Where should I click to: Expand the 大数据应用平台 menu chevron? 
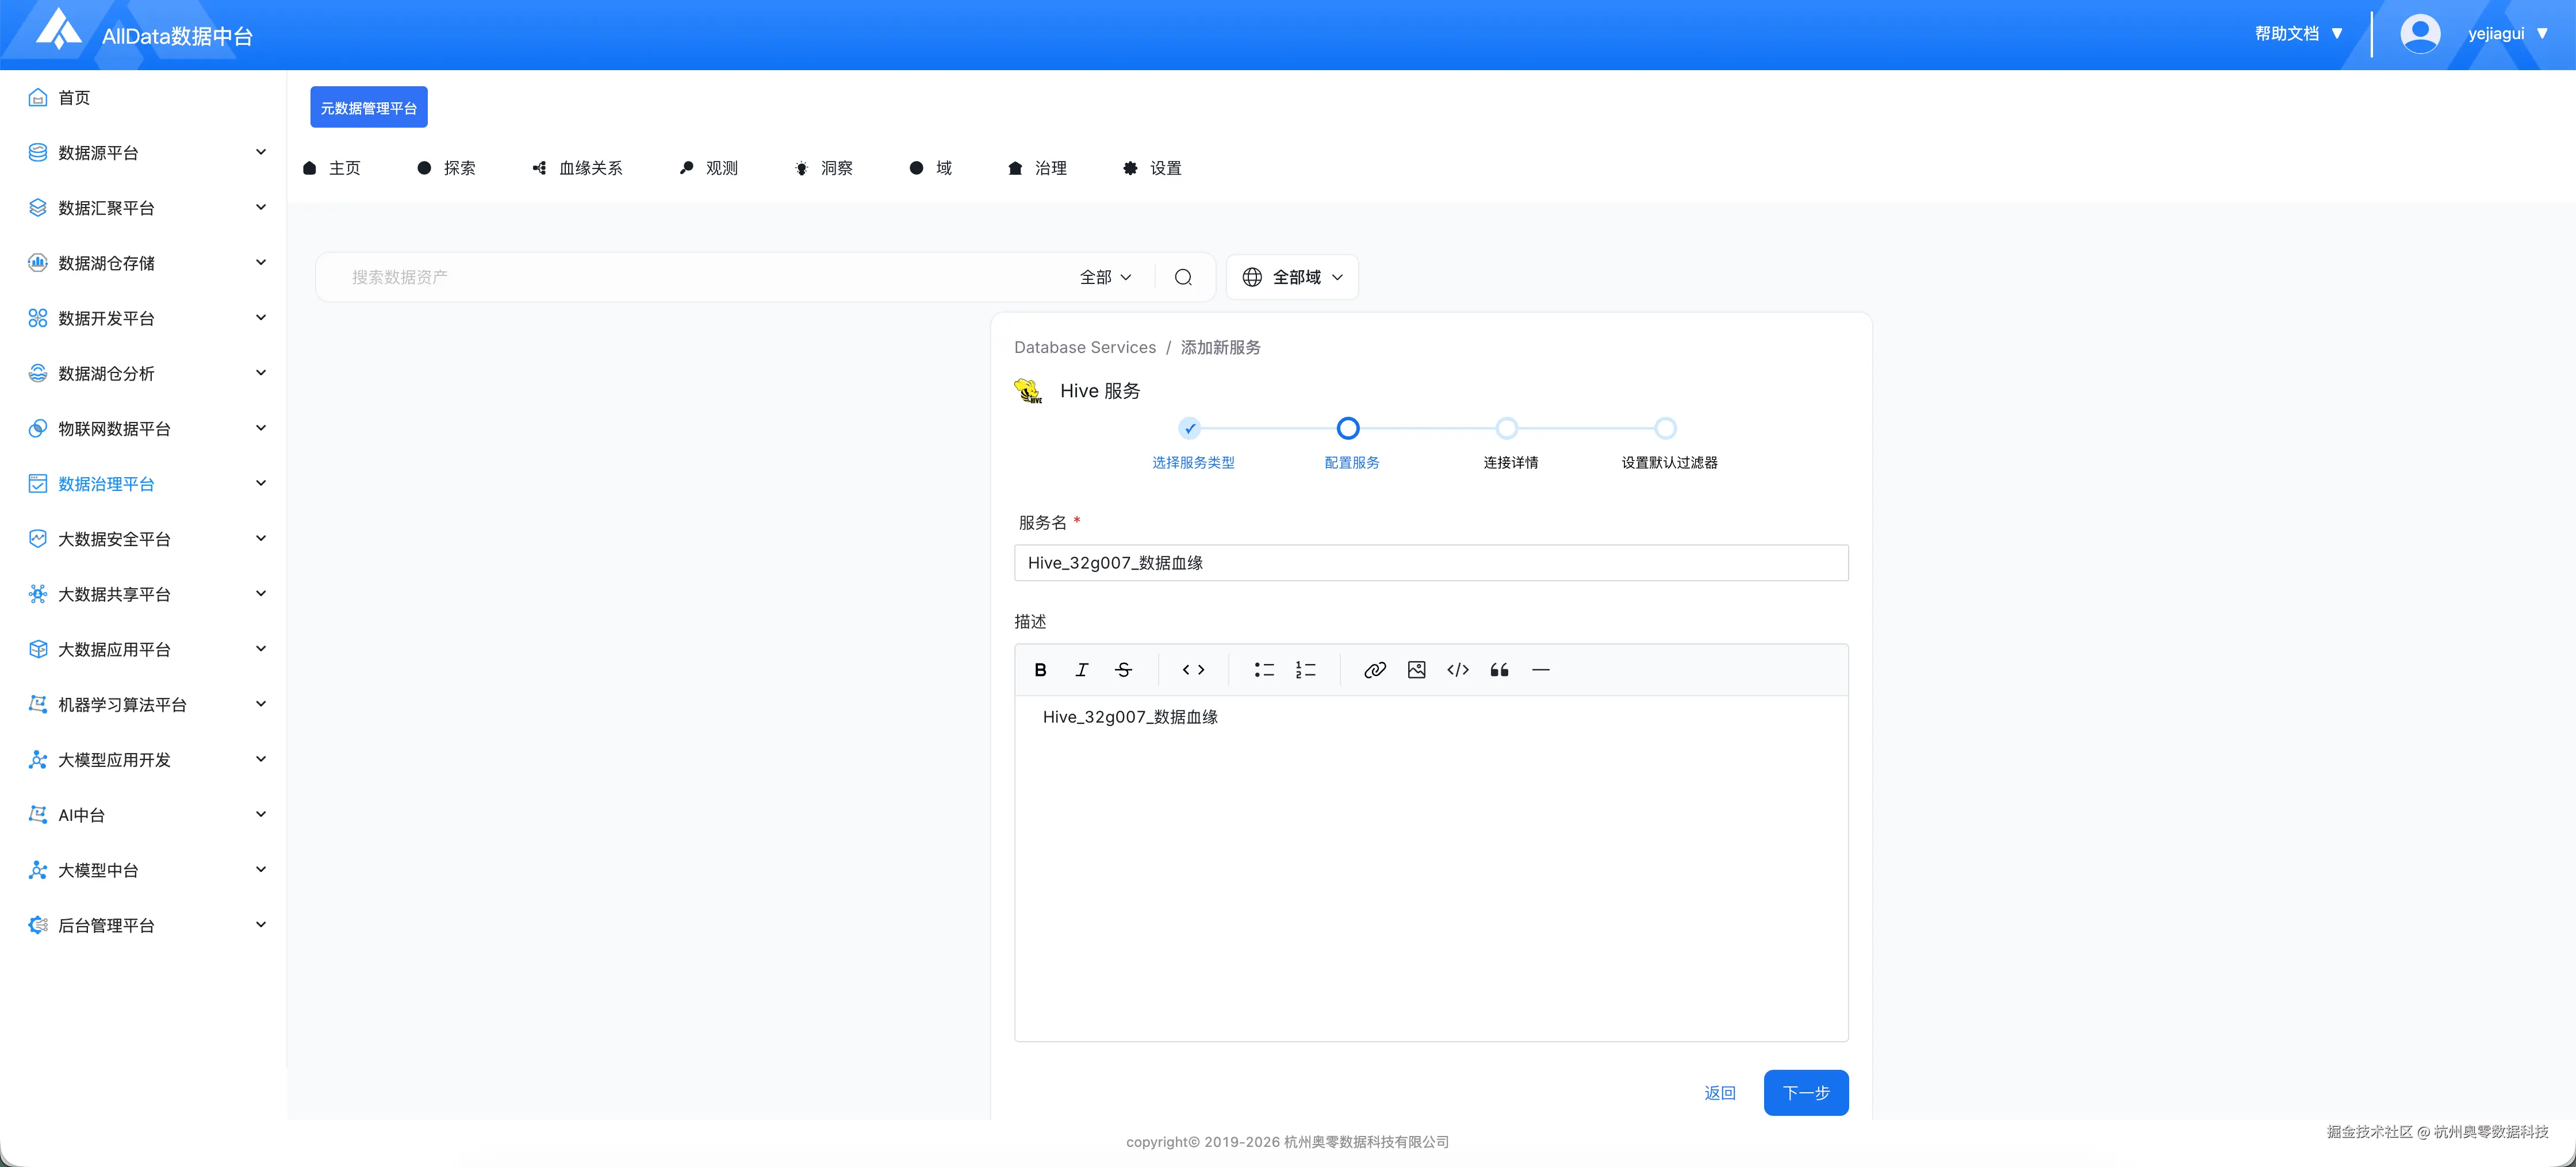(x=261, y=649)
